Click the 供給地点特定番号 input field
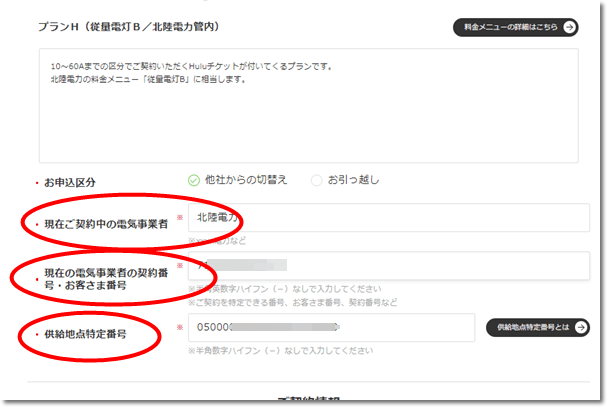This screenshot has width=608, height=408. pyautogui.click(x=332, y=327)
